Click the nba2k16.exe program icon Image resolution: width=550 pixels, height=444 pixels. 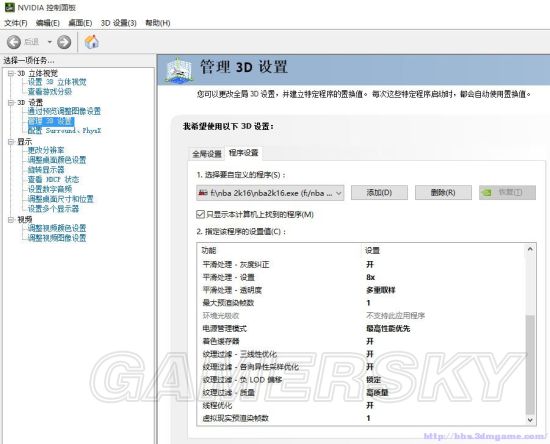point(203,193)
